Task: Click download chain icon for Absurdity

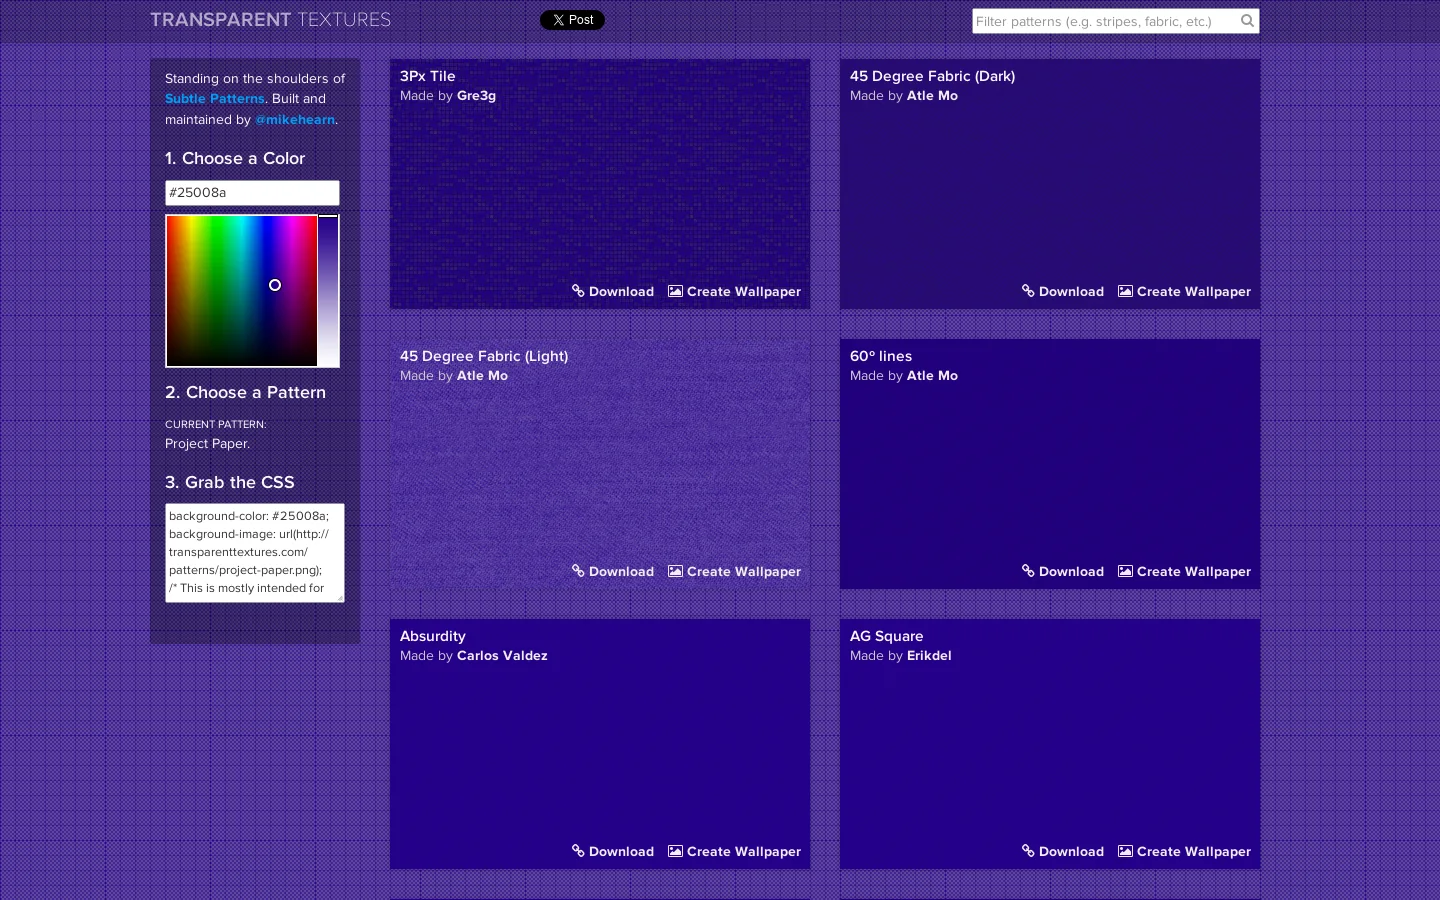Action: 578,851
